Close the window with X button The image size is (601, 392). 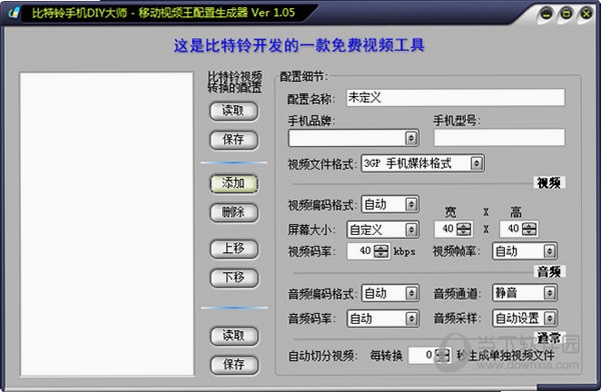coord(586,14)
